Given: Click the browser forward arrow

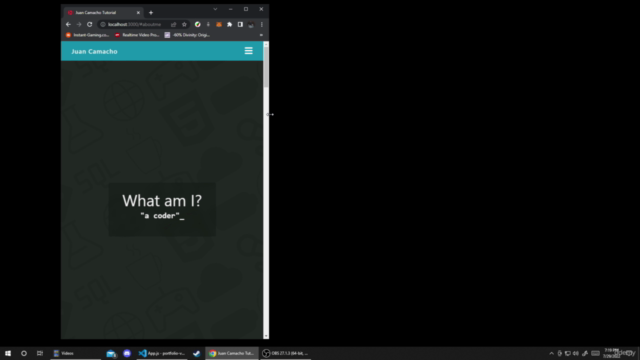Looking at the screenshot, I should (79, 24).
